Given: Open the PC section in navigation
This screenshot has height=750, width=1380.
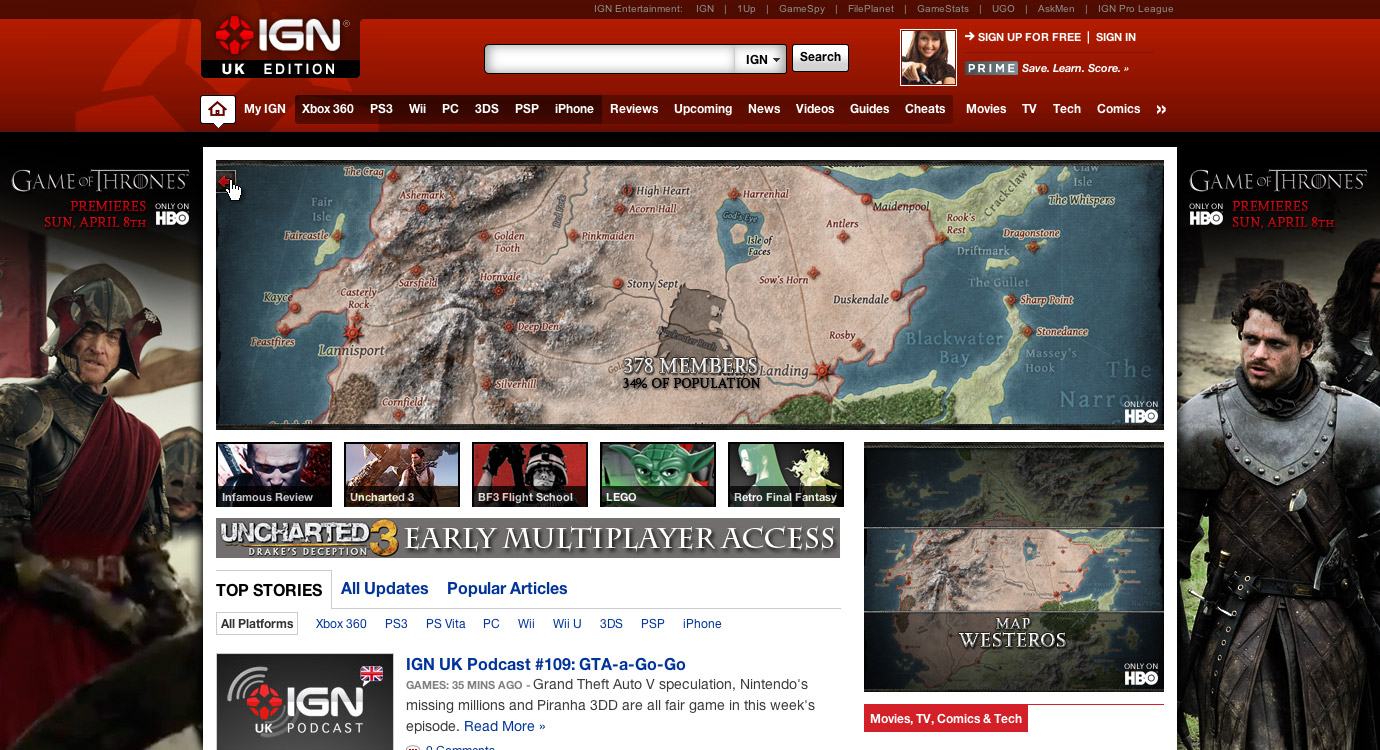Looking at the screenshot, I should 450,109.
